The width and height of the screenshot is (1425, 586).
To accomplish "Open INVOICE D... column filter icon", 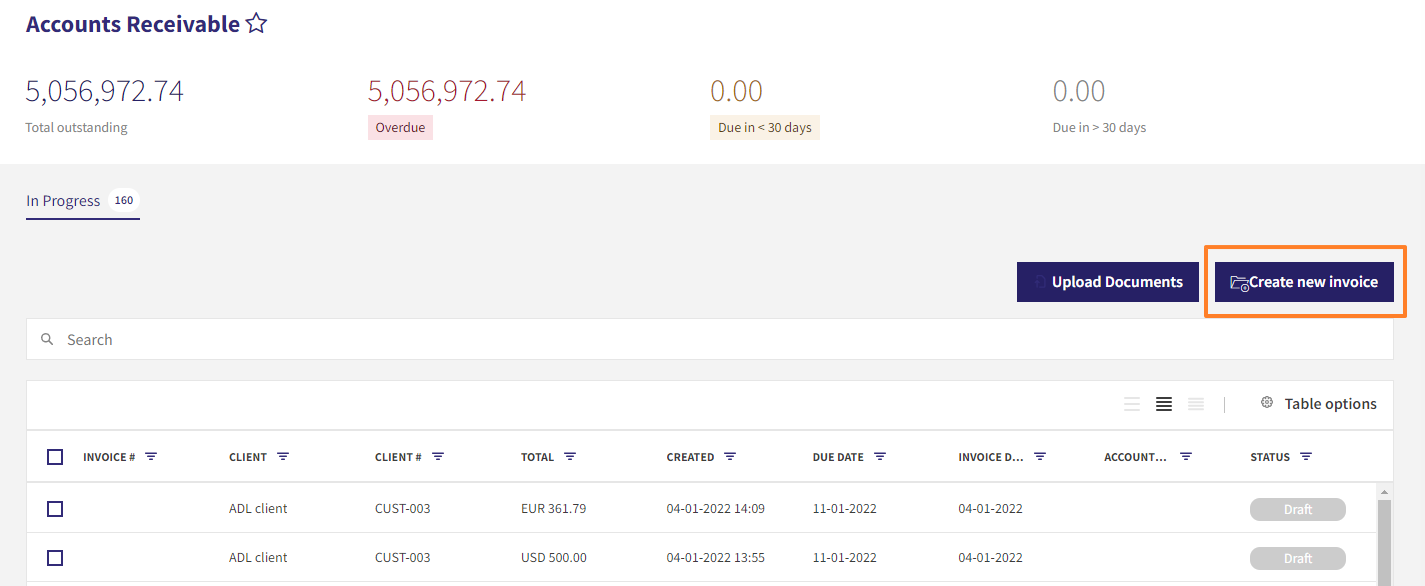I will [1040, 457].
